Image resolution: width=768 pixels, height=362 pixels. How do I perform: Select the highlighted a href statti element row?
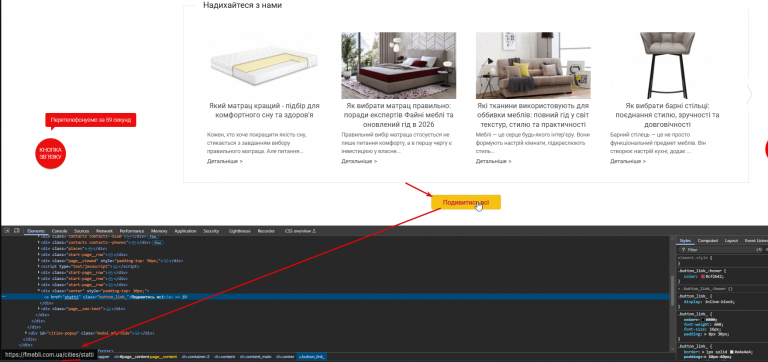(x=335, y=297)
